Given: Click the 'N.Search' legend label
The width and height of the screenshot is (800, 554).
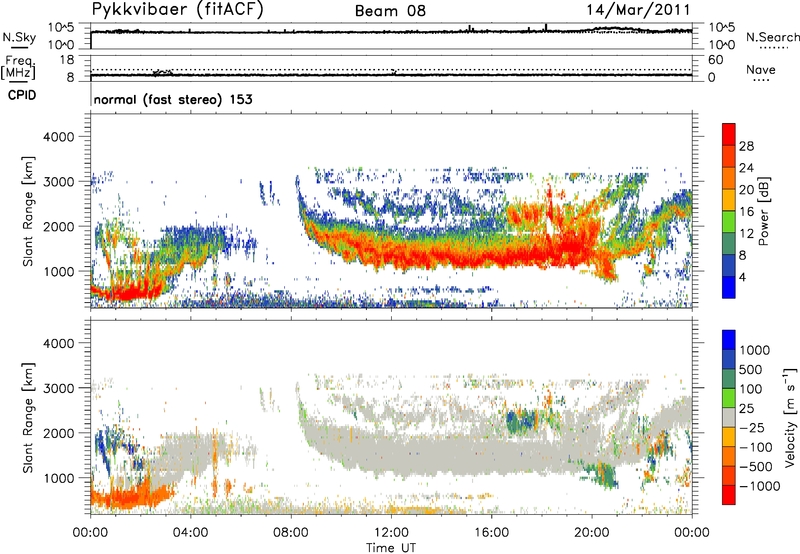Looking at the screenshot, I should coord(772,37).
